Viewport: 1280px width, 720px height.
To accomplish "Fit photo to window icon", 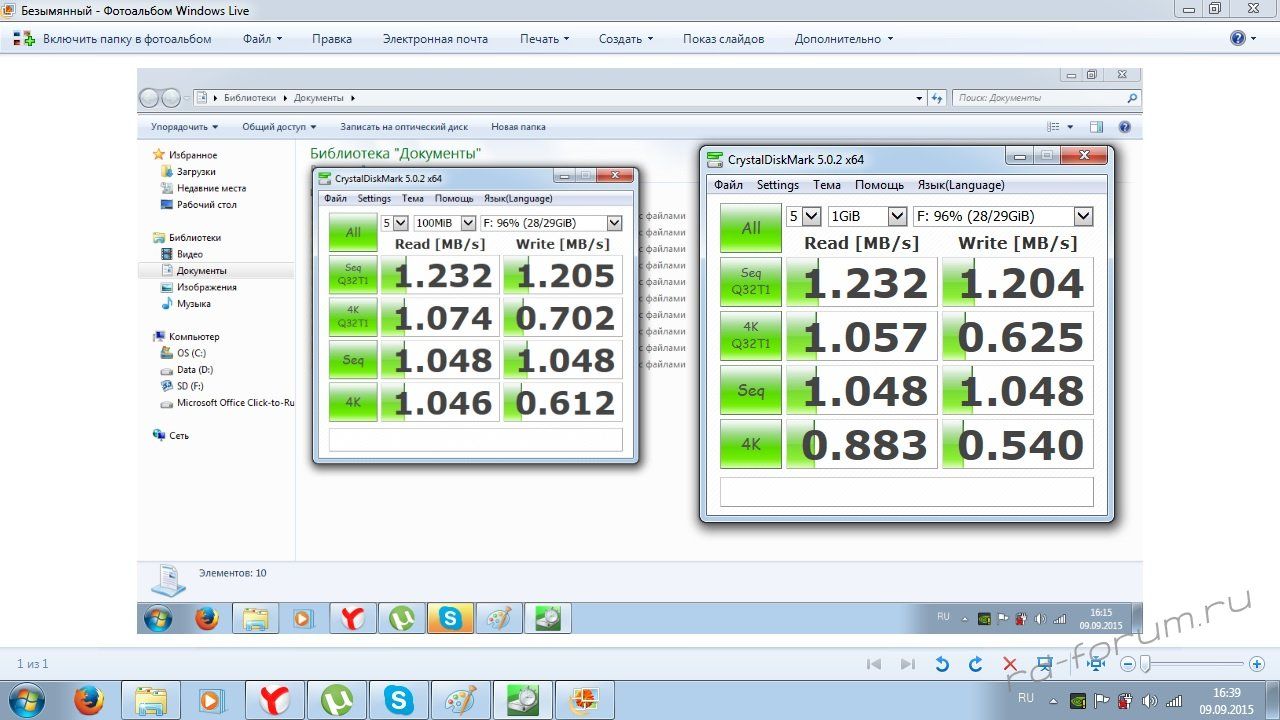I will [x=1096, y=664].
